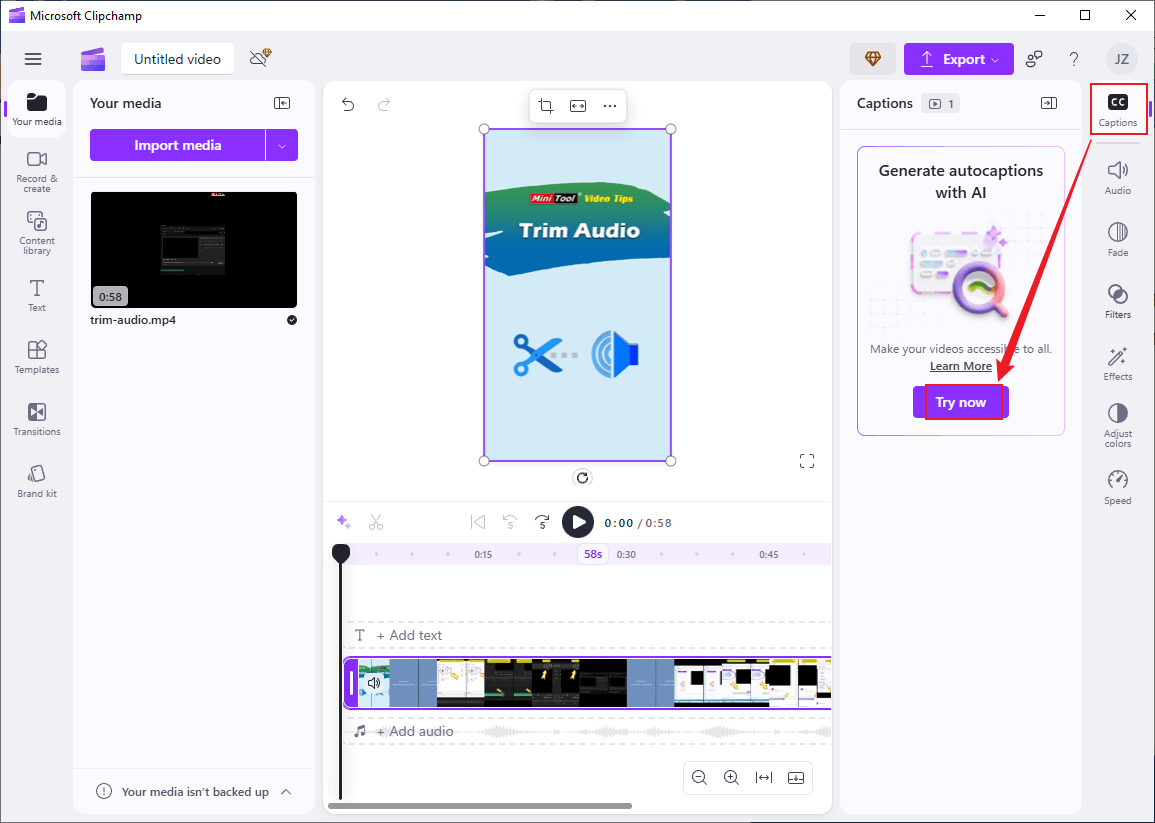
Task: Expand the Import media dropdown arrow
Action: pyautogui.click(x=282, y=145)
